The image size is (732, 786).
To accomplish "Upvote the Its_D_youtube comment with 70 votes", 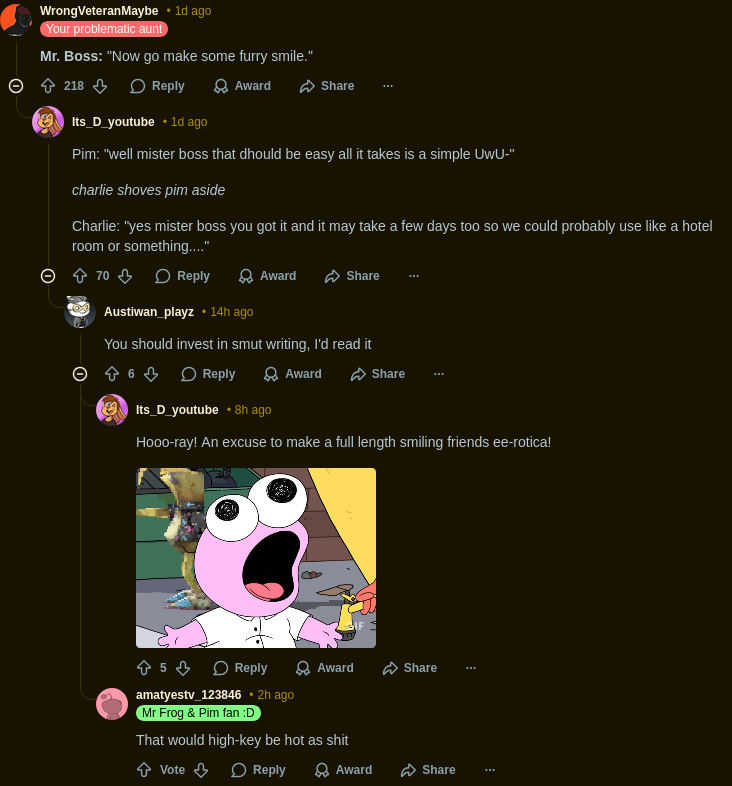I will [x=80, y=276].
